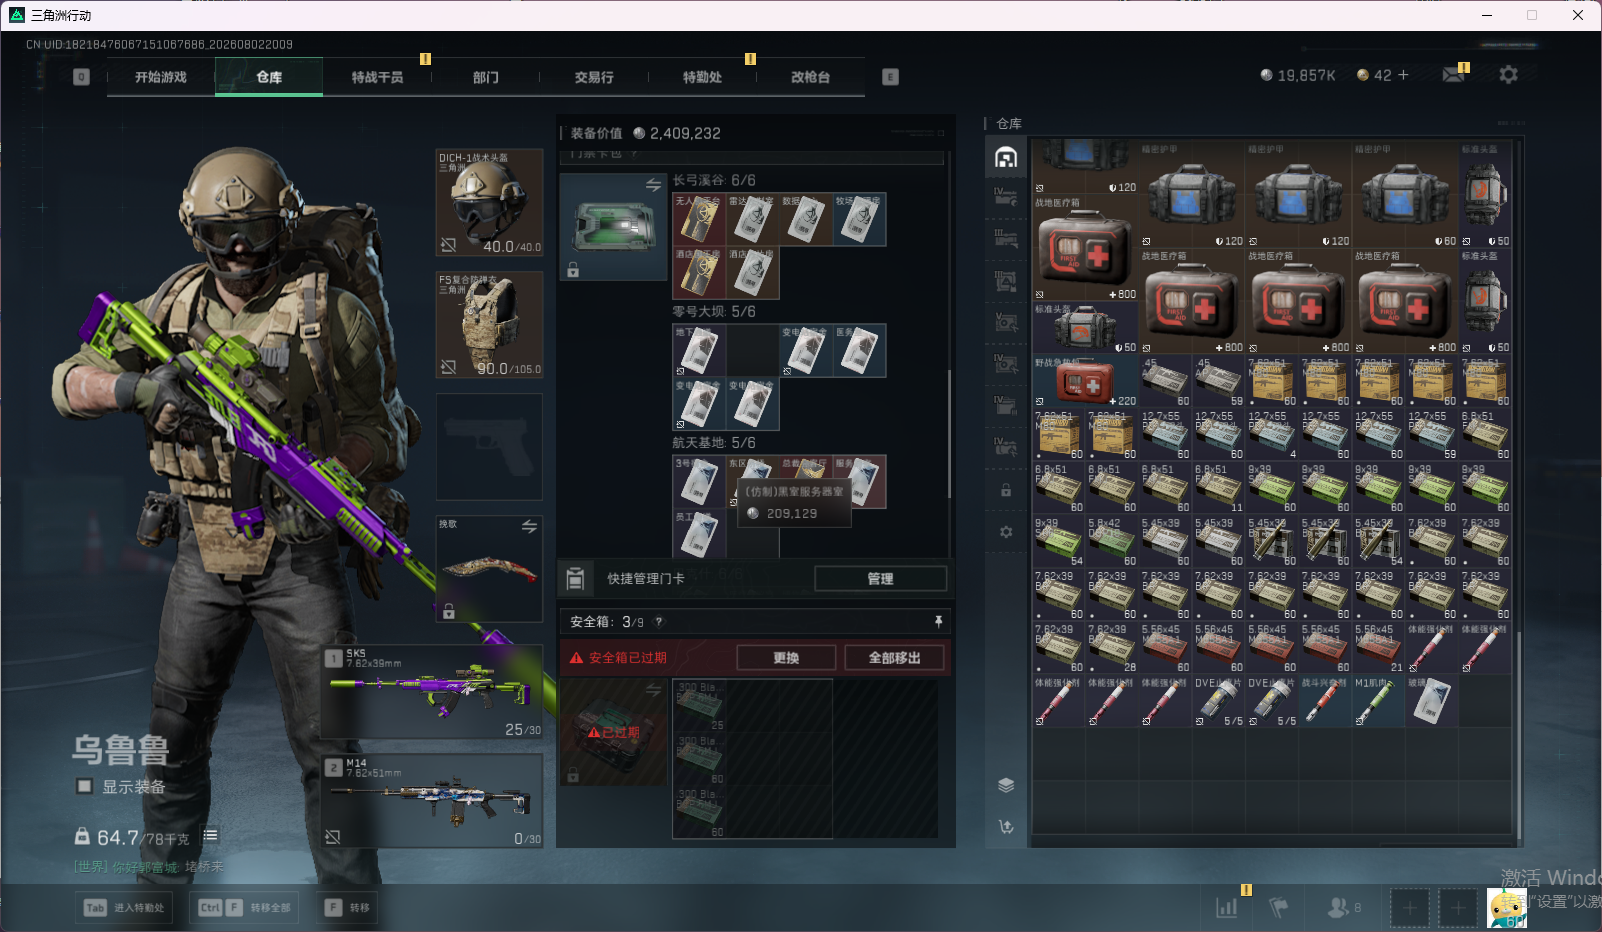
Task: Click the auto-sort icon in warehouse sidebar
Action: 1006,827
